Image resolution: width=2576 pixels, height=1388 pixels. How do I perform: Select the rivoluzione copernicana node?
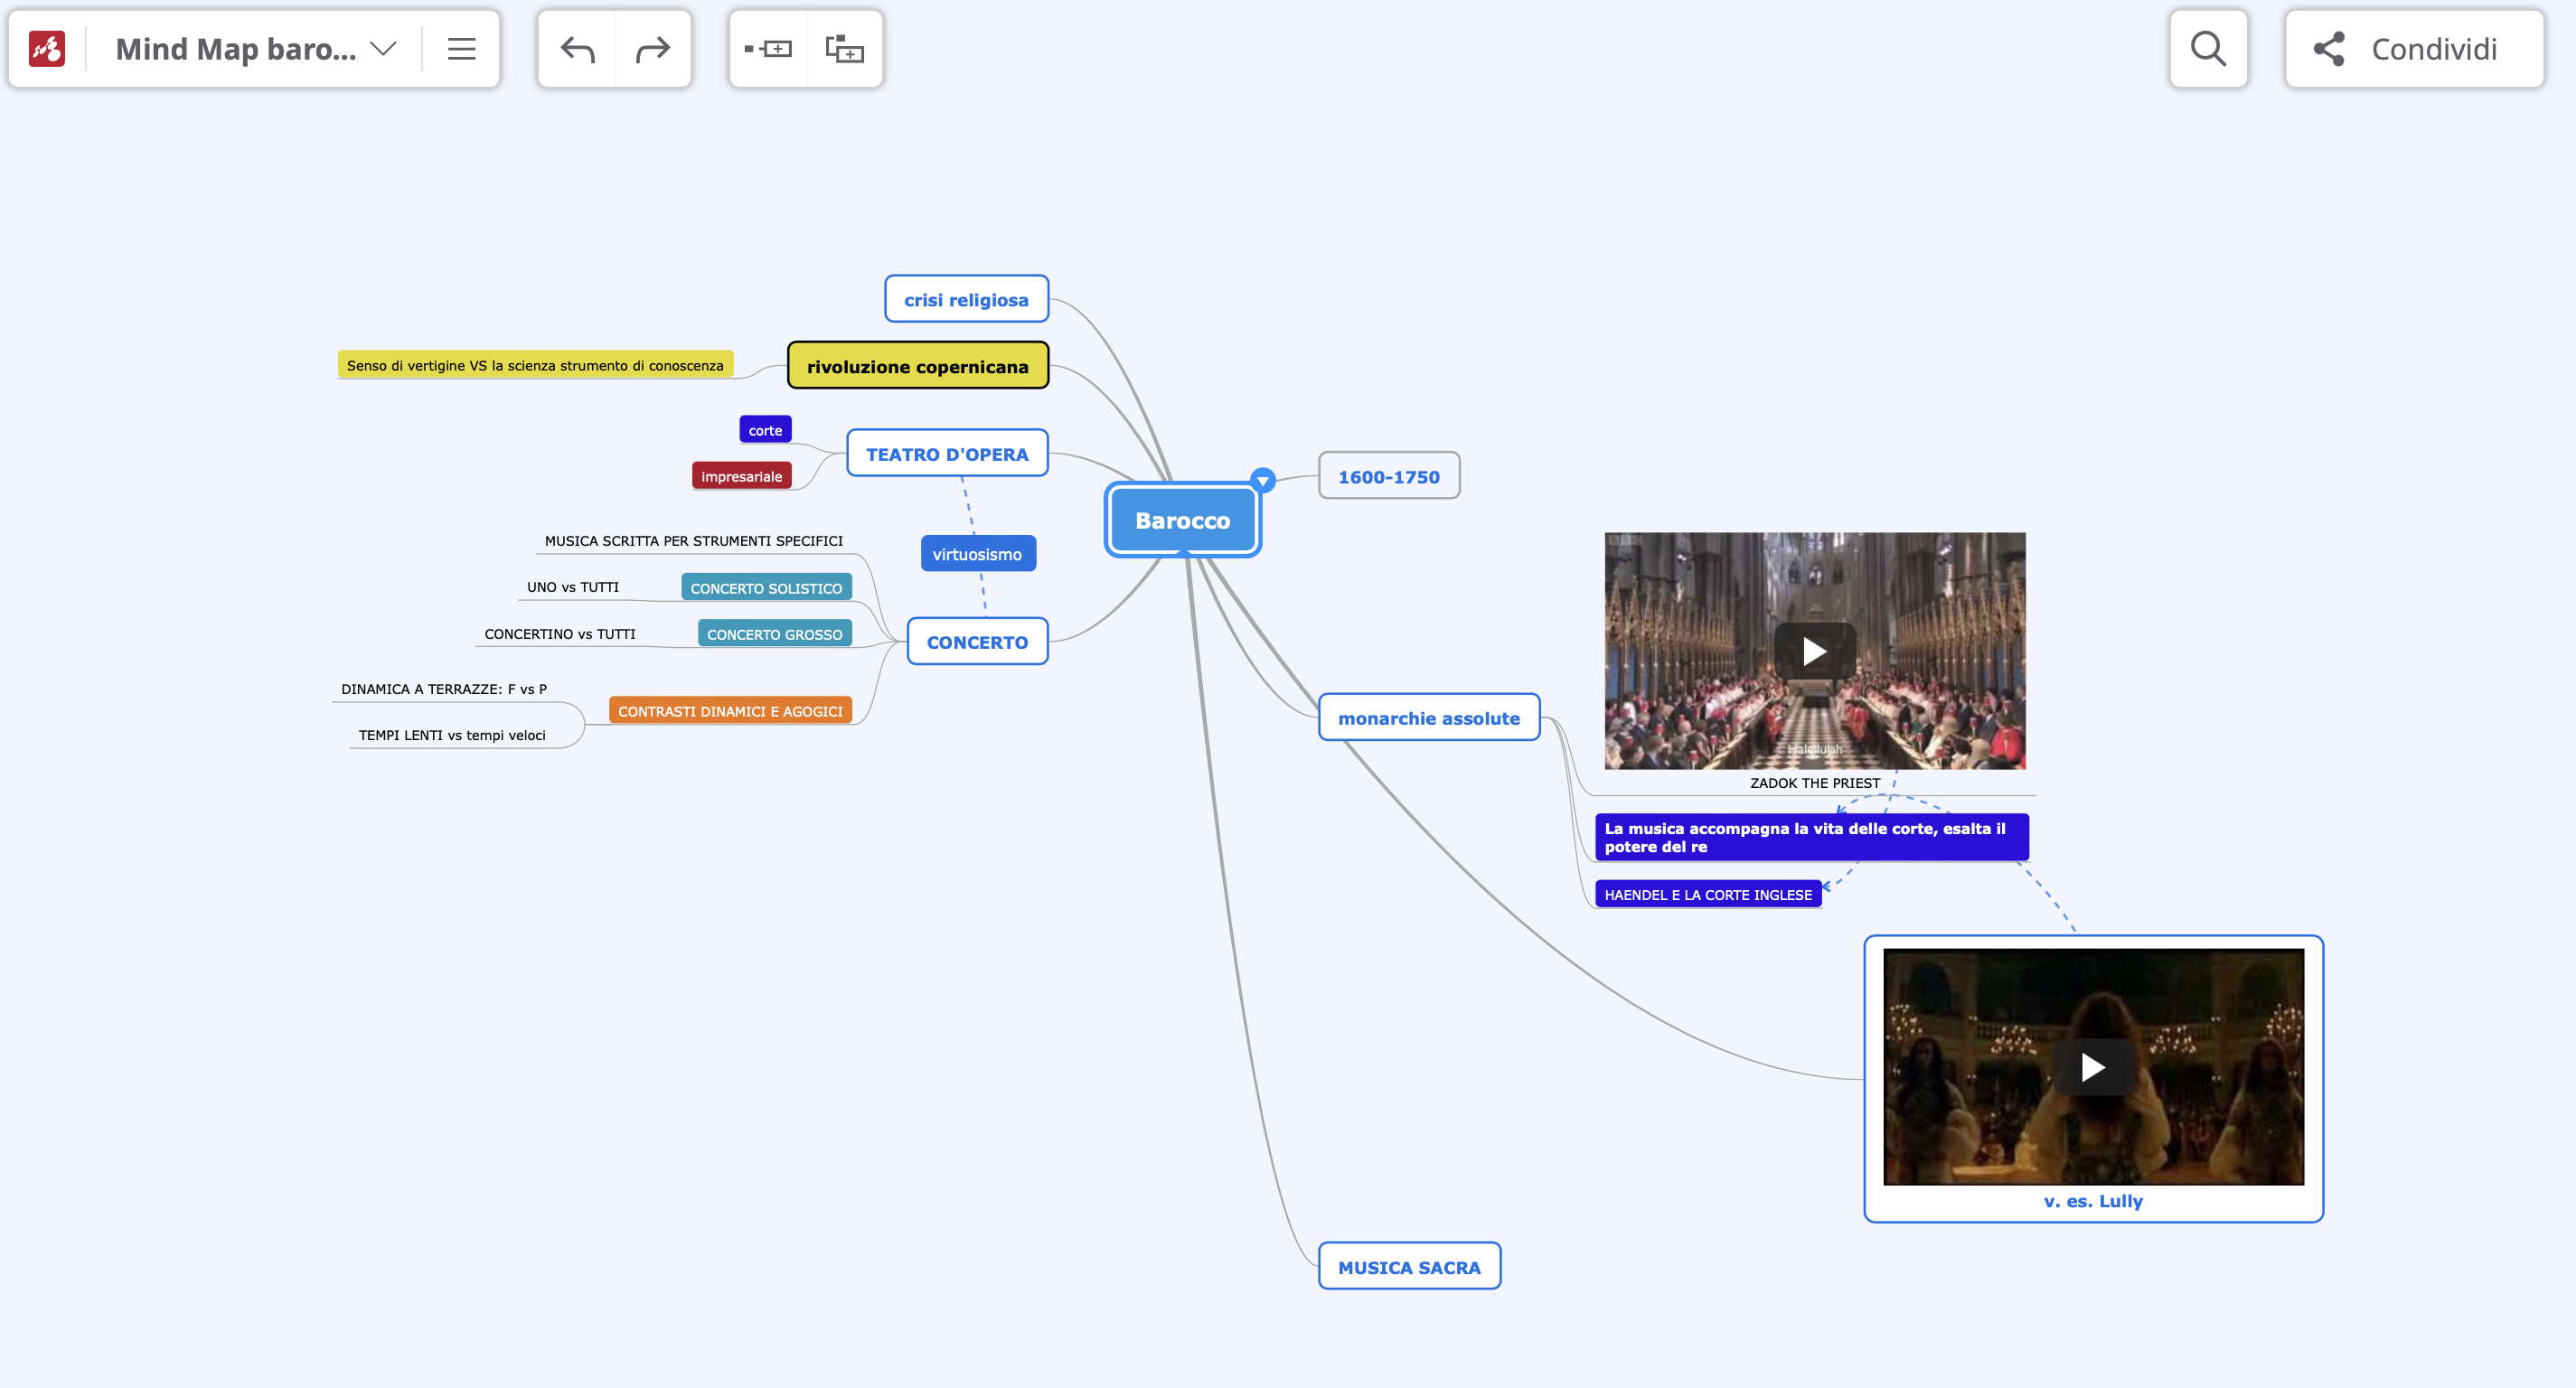click(x=918, y=366)
